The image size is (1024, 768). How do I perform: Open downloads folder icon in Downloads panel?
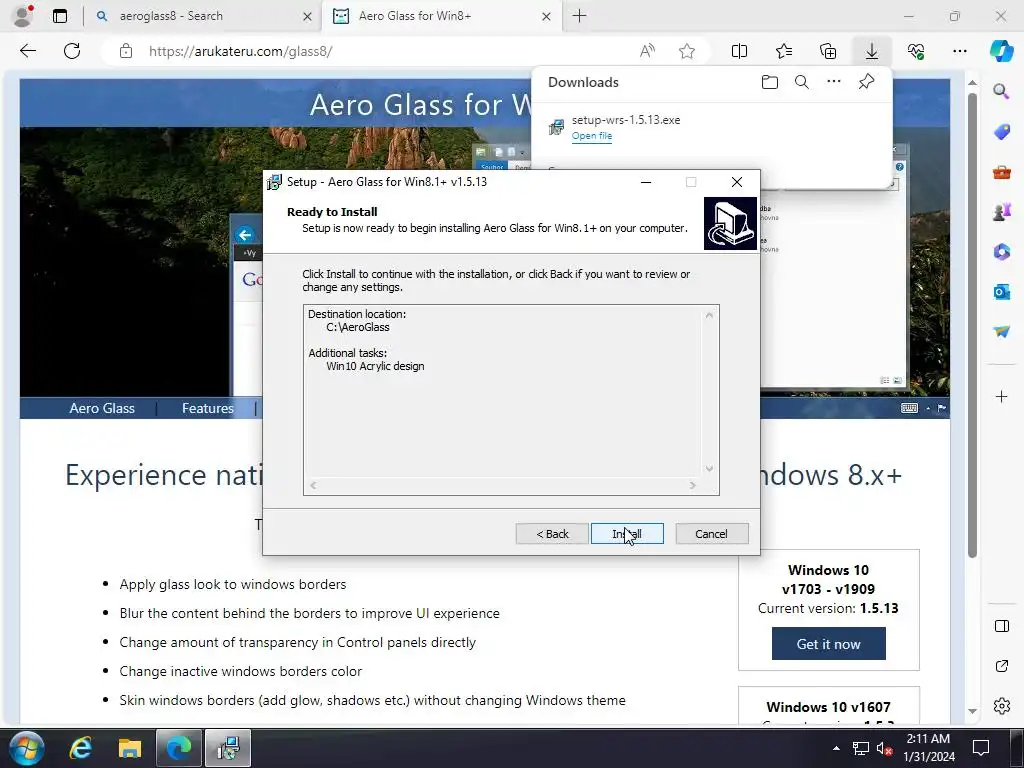(769, 82)
